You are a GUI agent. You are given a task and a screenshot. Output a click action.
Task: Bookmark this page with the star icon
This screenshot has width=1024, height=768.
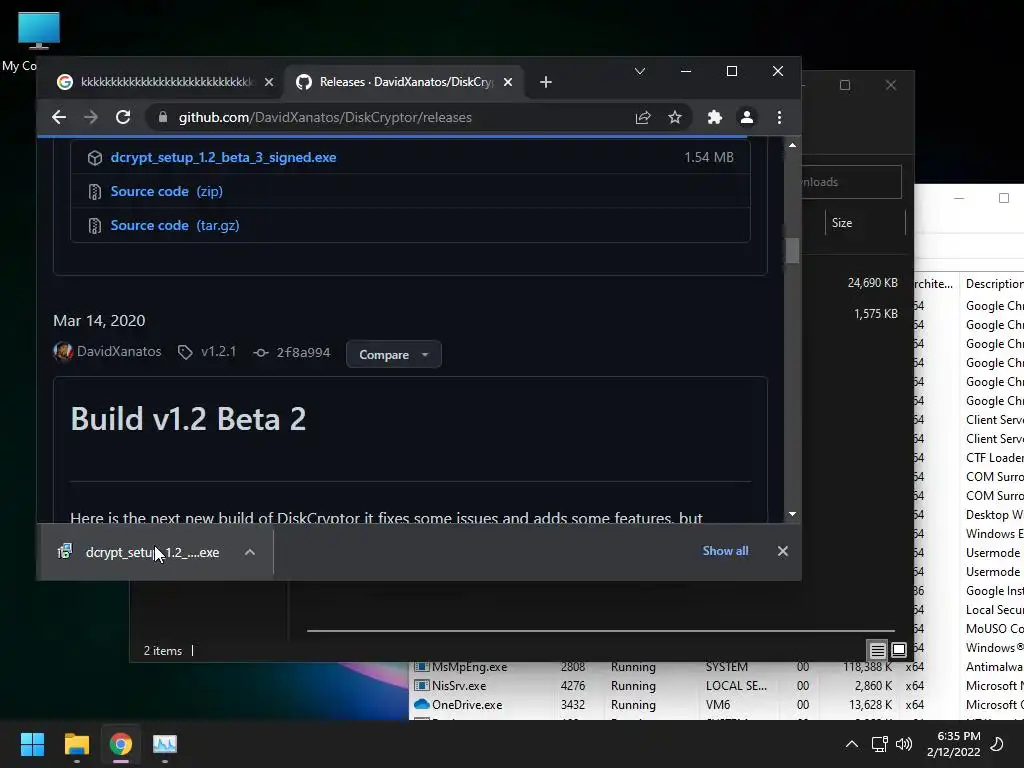[x=675, y=118]
